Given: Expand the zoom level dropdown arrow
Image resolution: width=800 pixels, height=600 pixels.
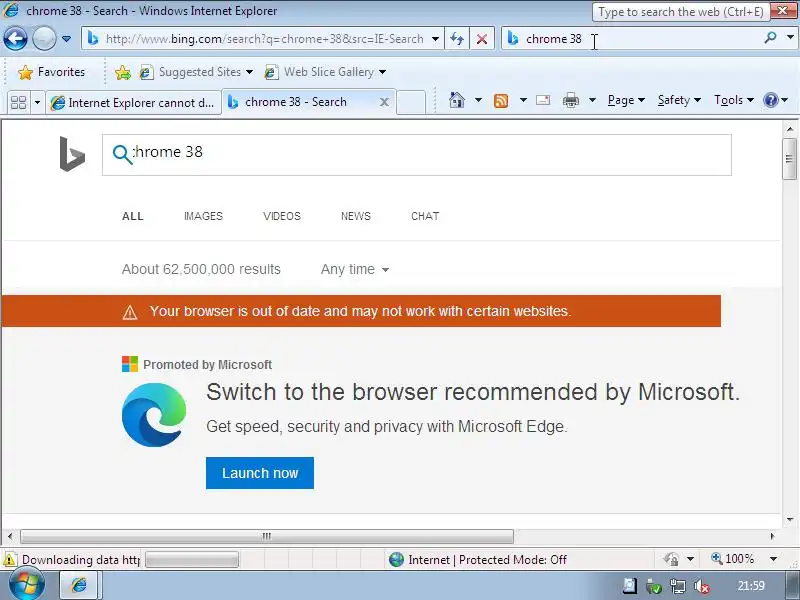Looking at the screenshot, I should pos(773,559).
